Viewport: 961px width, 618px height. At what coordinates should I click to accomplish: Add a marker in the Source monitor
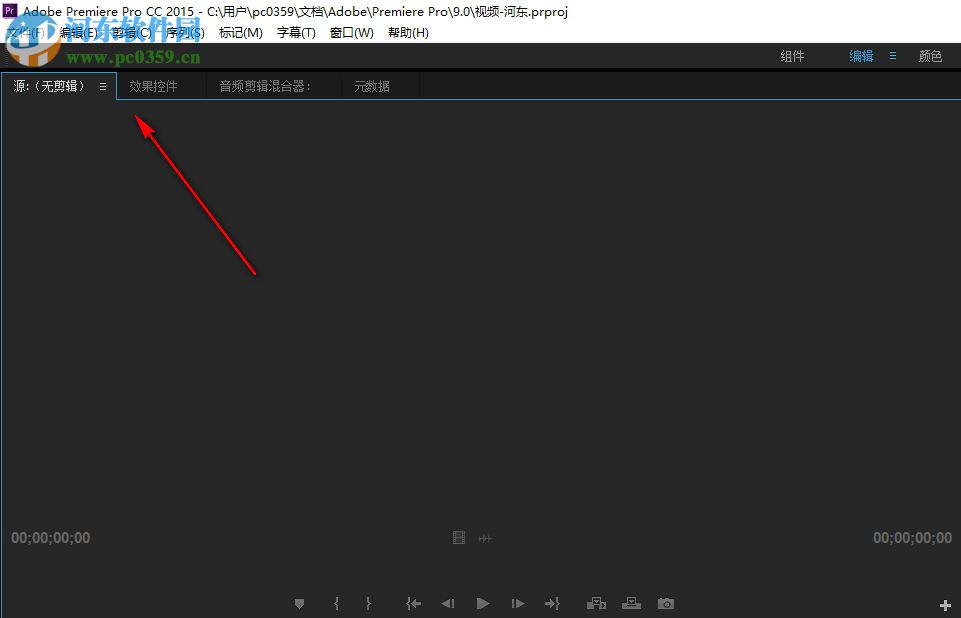click(x=299, y=603)
